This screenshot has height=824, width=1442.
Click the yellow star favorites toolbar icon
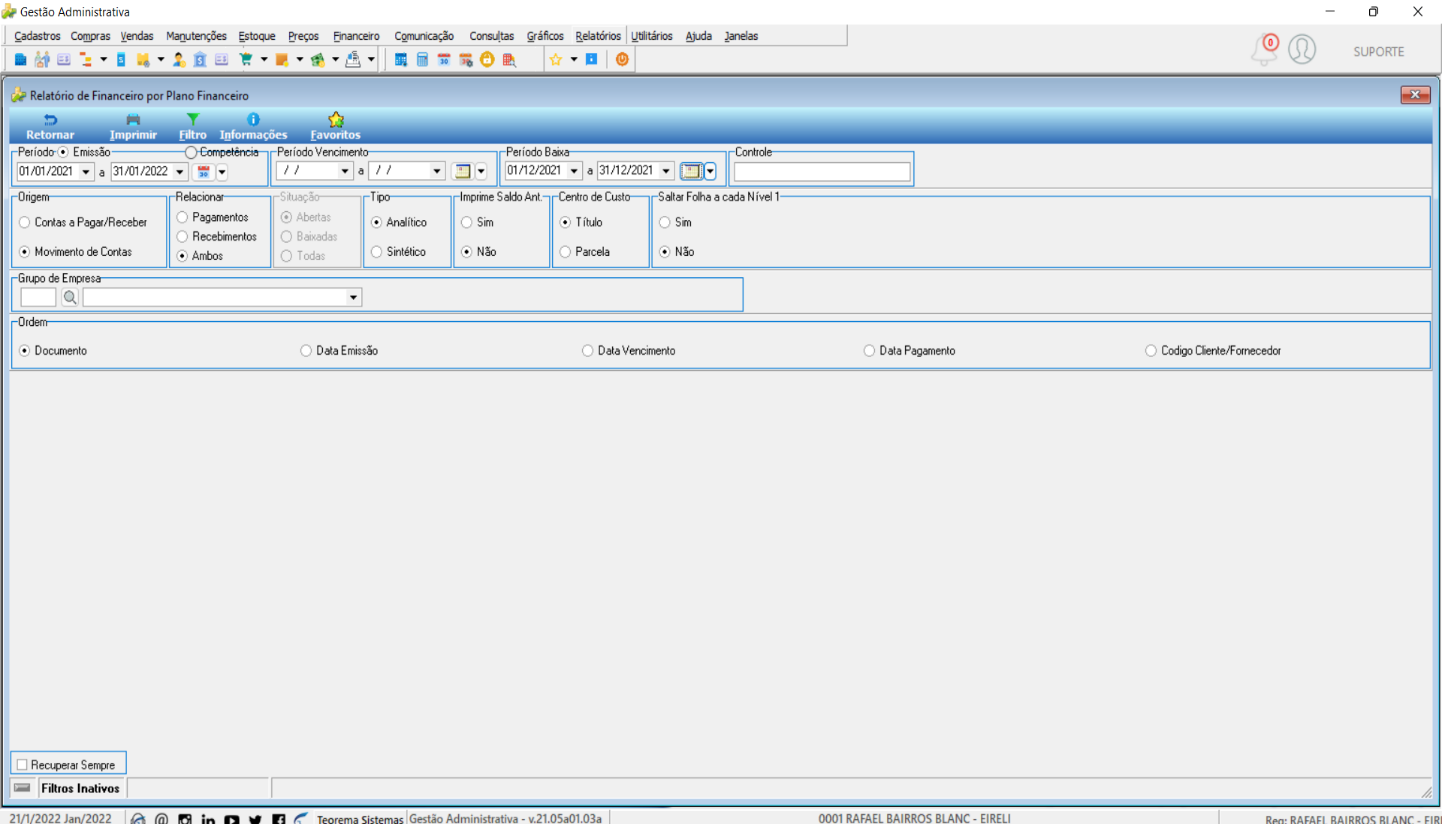(555, 60)
